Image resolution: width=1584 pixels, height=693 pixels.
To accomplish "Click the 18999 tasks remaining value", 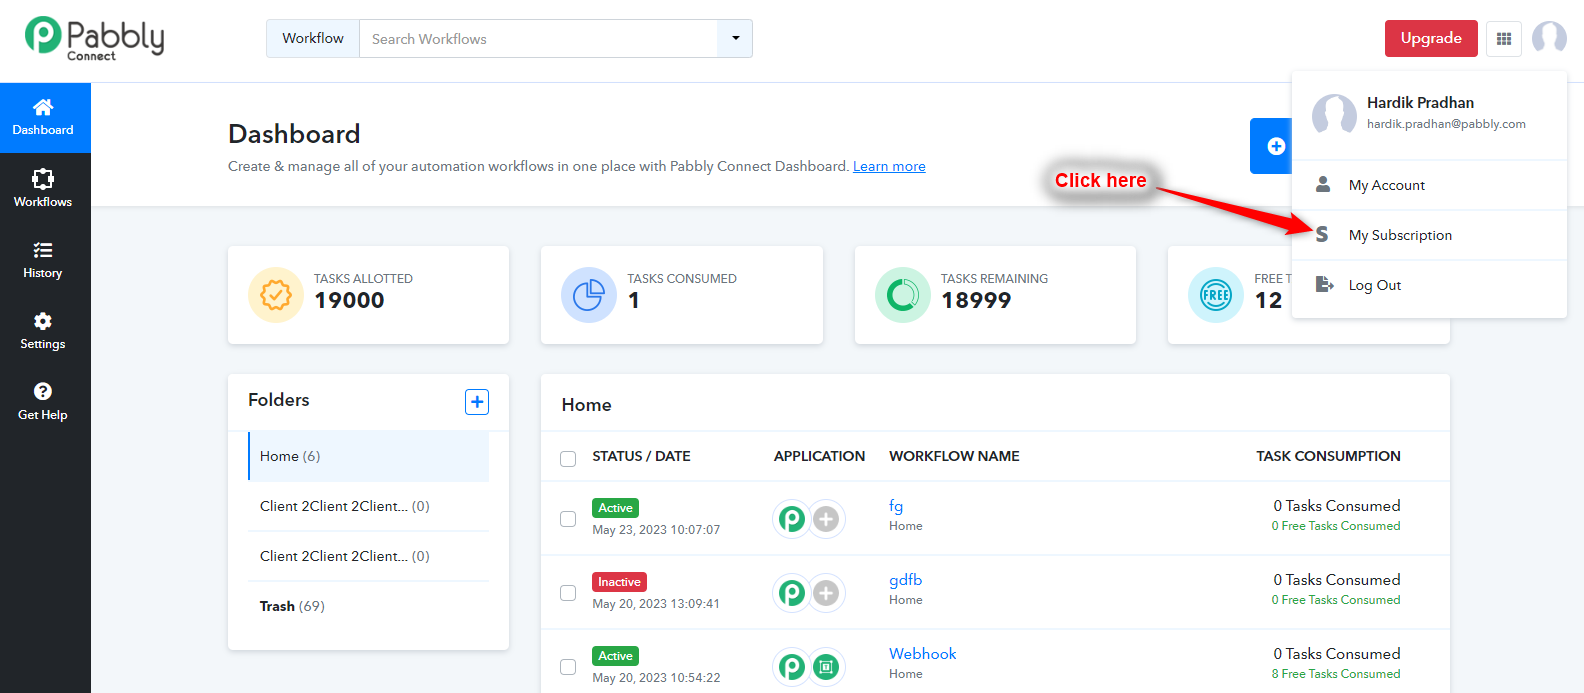I will click(976, 300).
